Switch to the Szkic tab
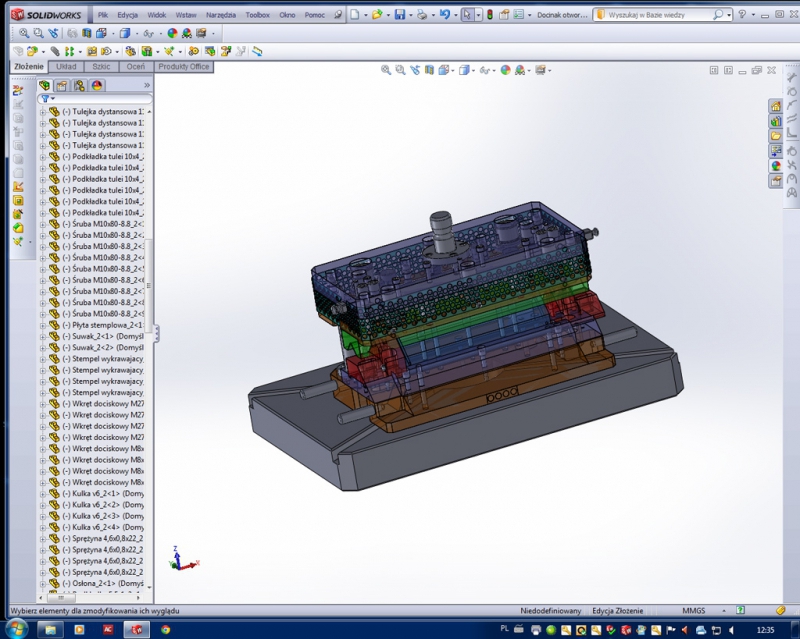This screenshot has height=639, width=800. coord(100,66)
